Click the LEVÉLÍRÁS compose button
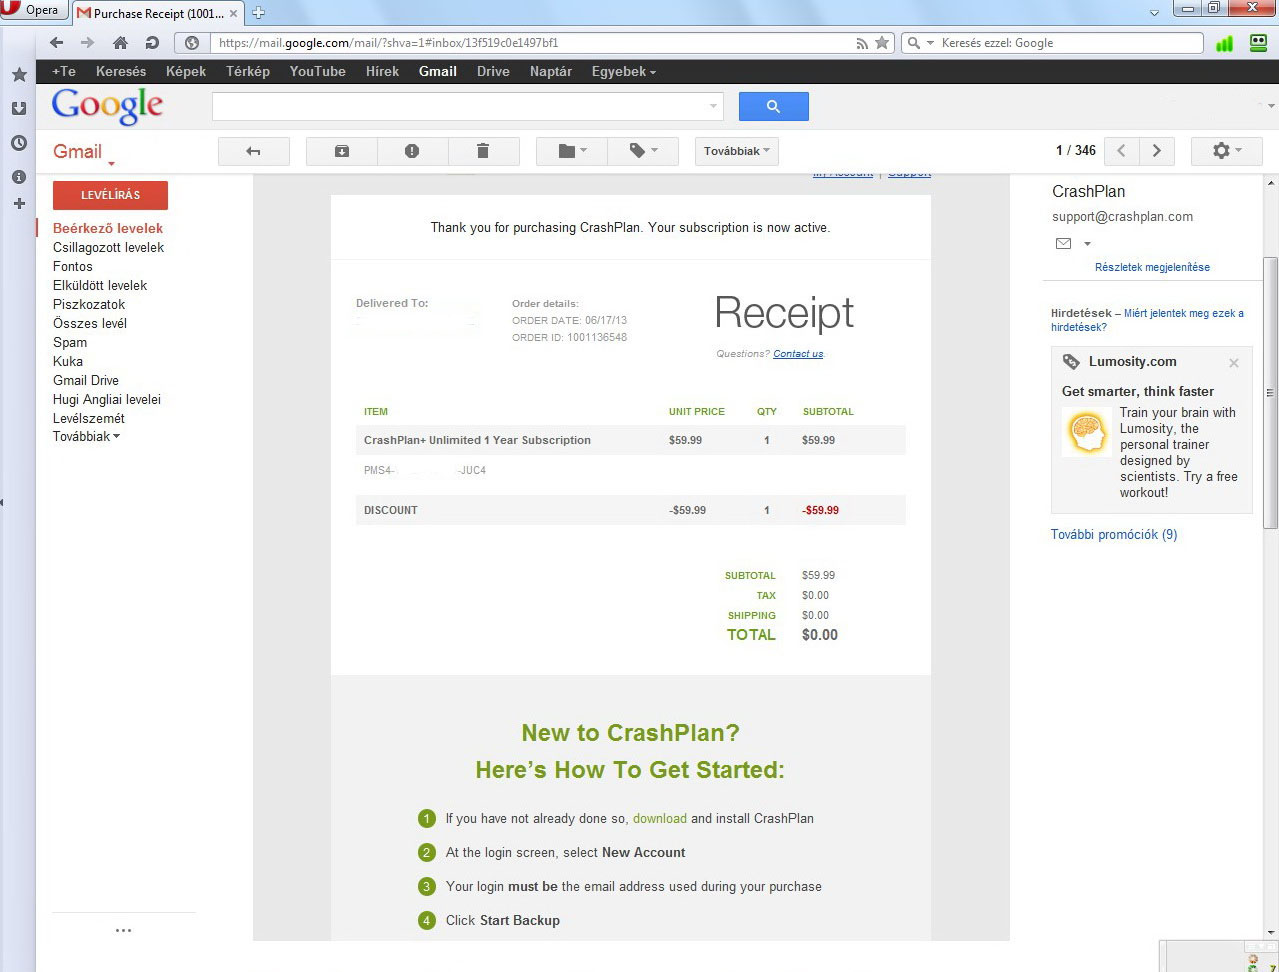 tap(110, 195)
